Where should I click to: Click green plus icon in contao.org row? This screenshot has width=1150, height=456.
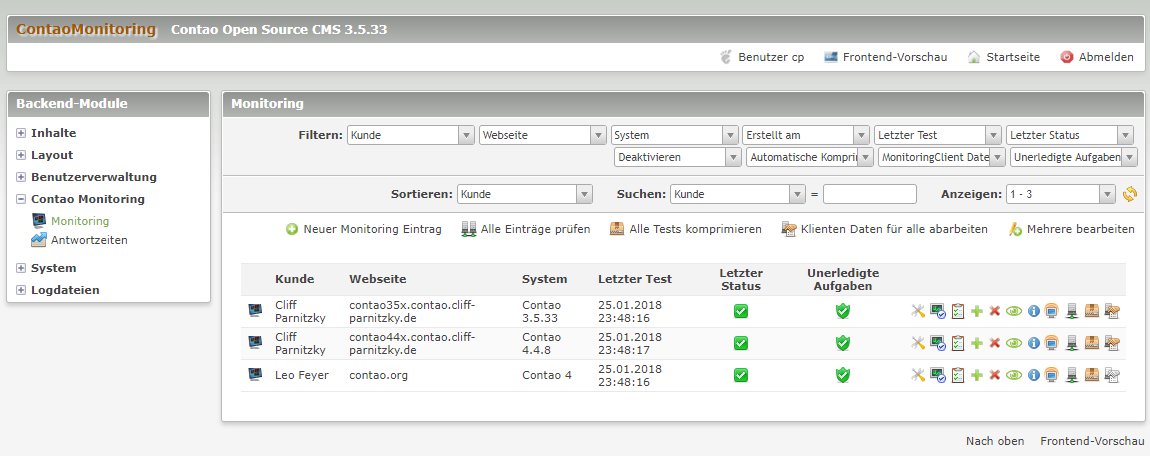coord(976,375)
